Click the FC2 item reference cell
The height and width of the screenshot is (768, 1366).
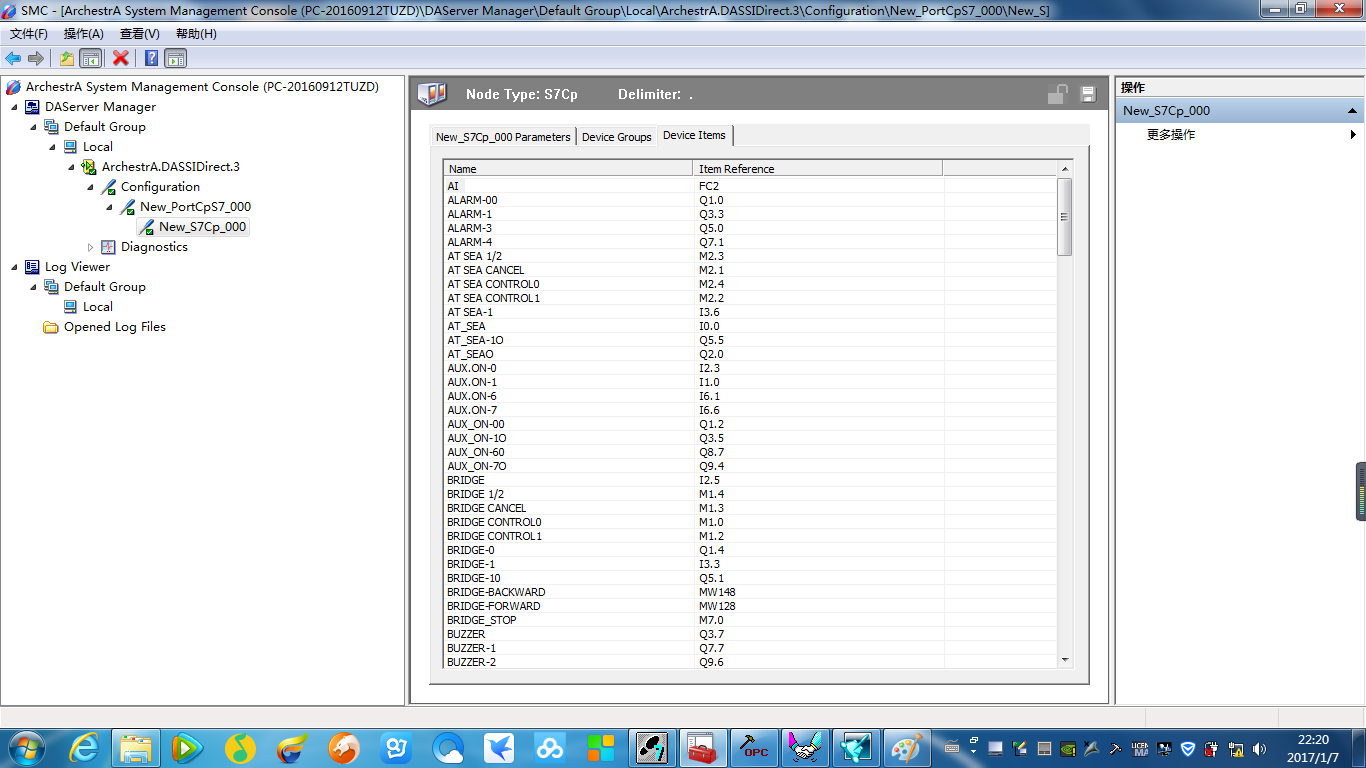[709, 186]
